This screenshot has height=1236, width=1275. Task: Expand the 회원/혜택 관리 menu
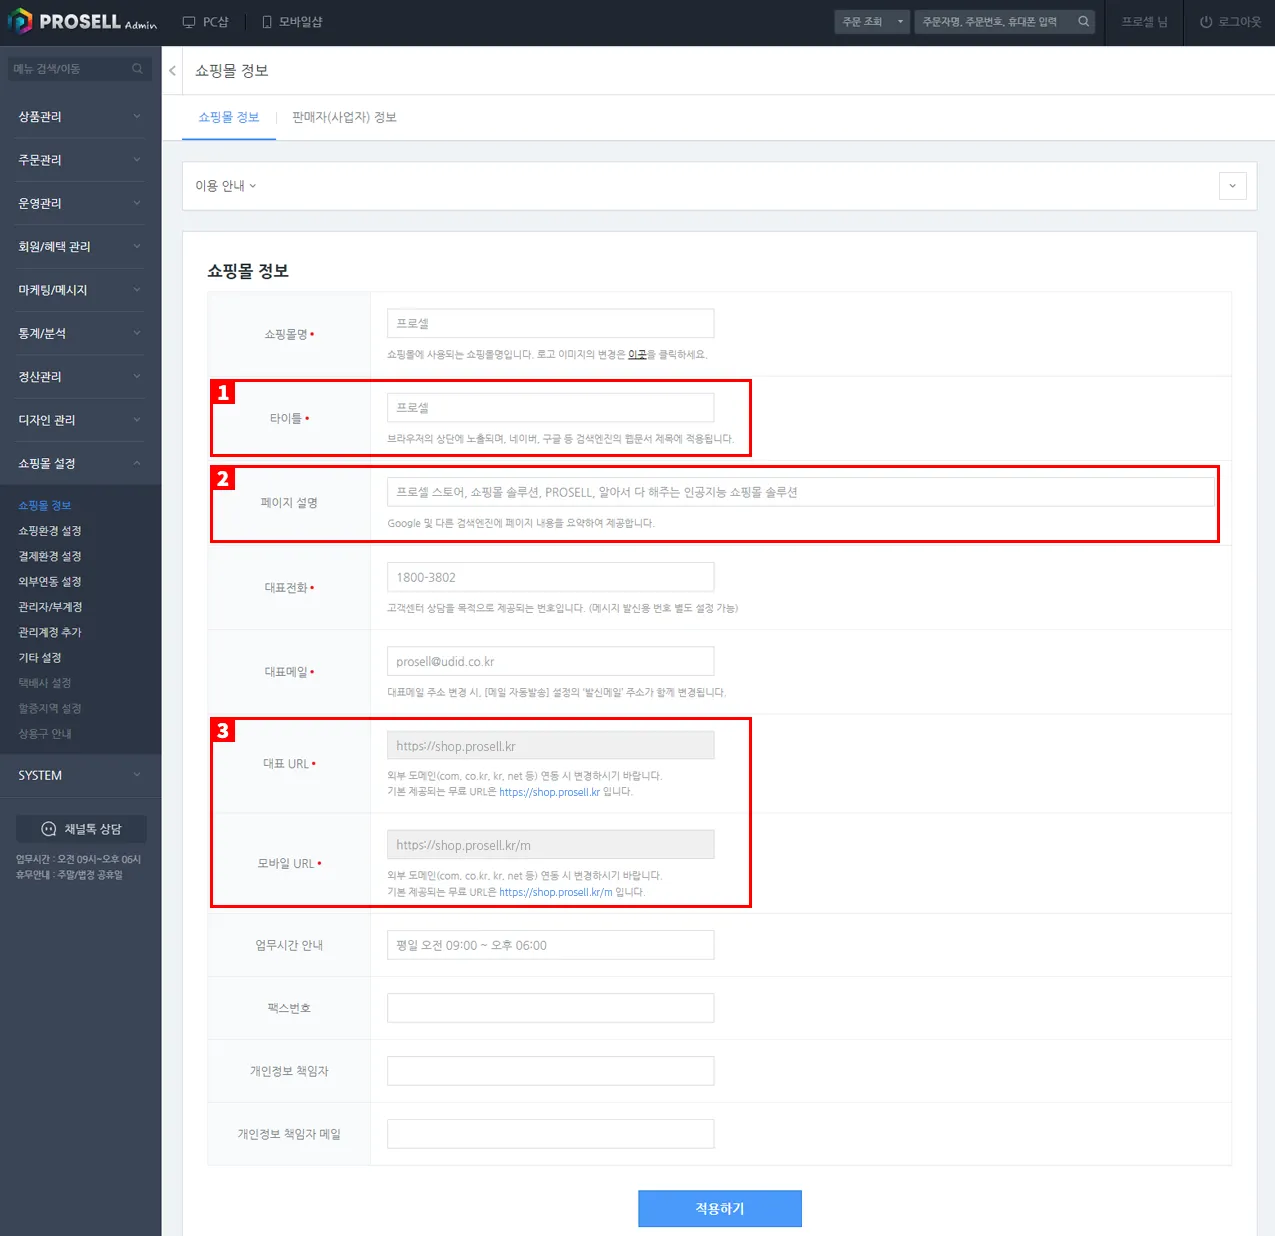coord(80,247)
